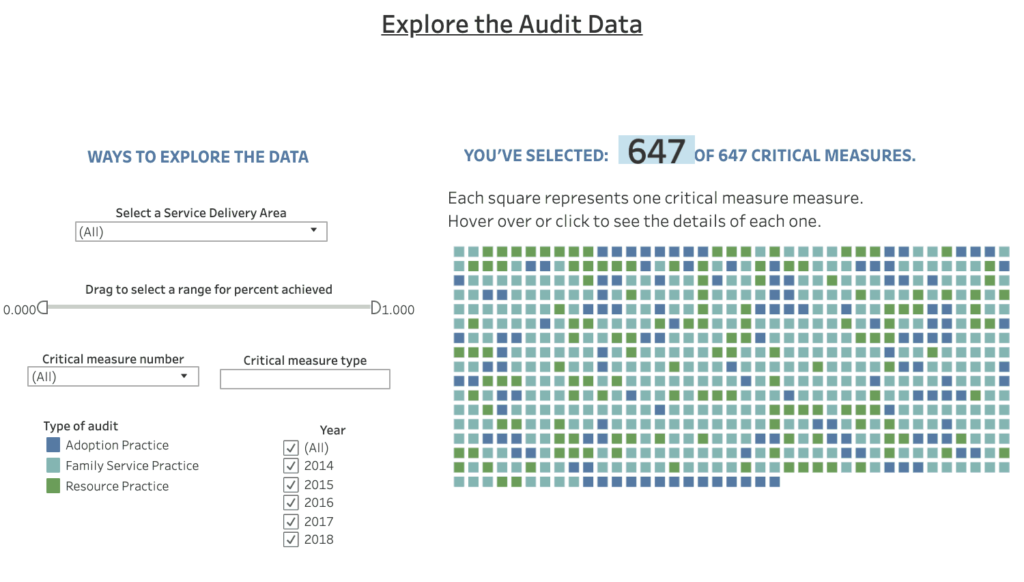Click the first square in the top grid row
This screenshot has height=582, width=1024.
point(459,252)
